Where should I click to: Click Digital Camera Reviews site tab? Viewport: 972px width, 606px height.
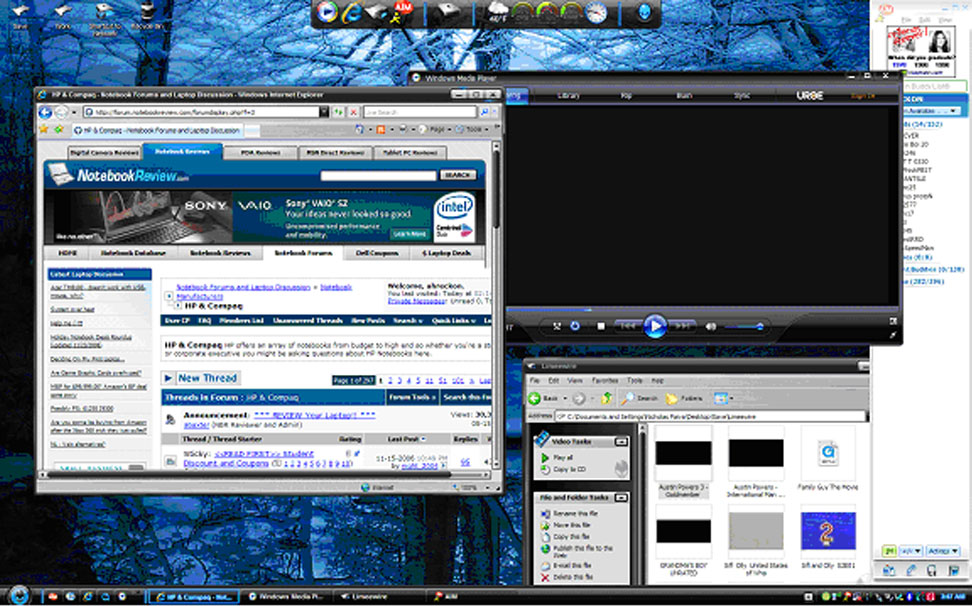[104, 152]
